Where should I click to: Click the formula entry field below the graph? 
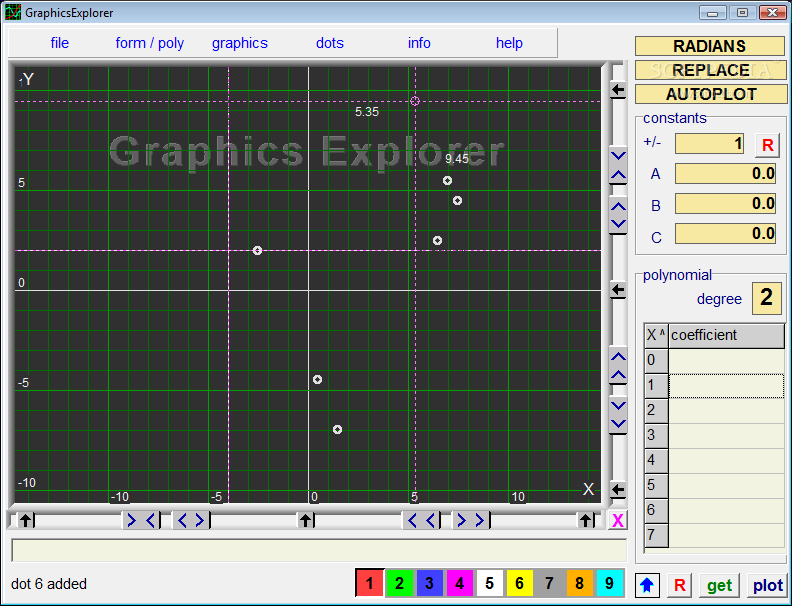click(319, 550)
